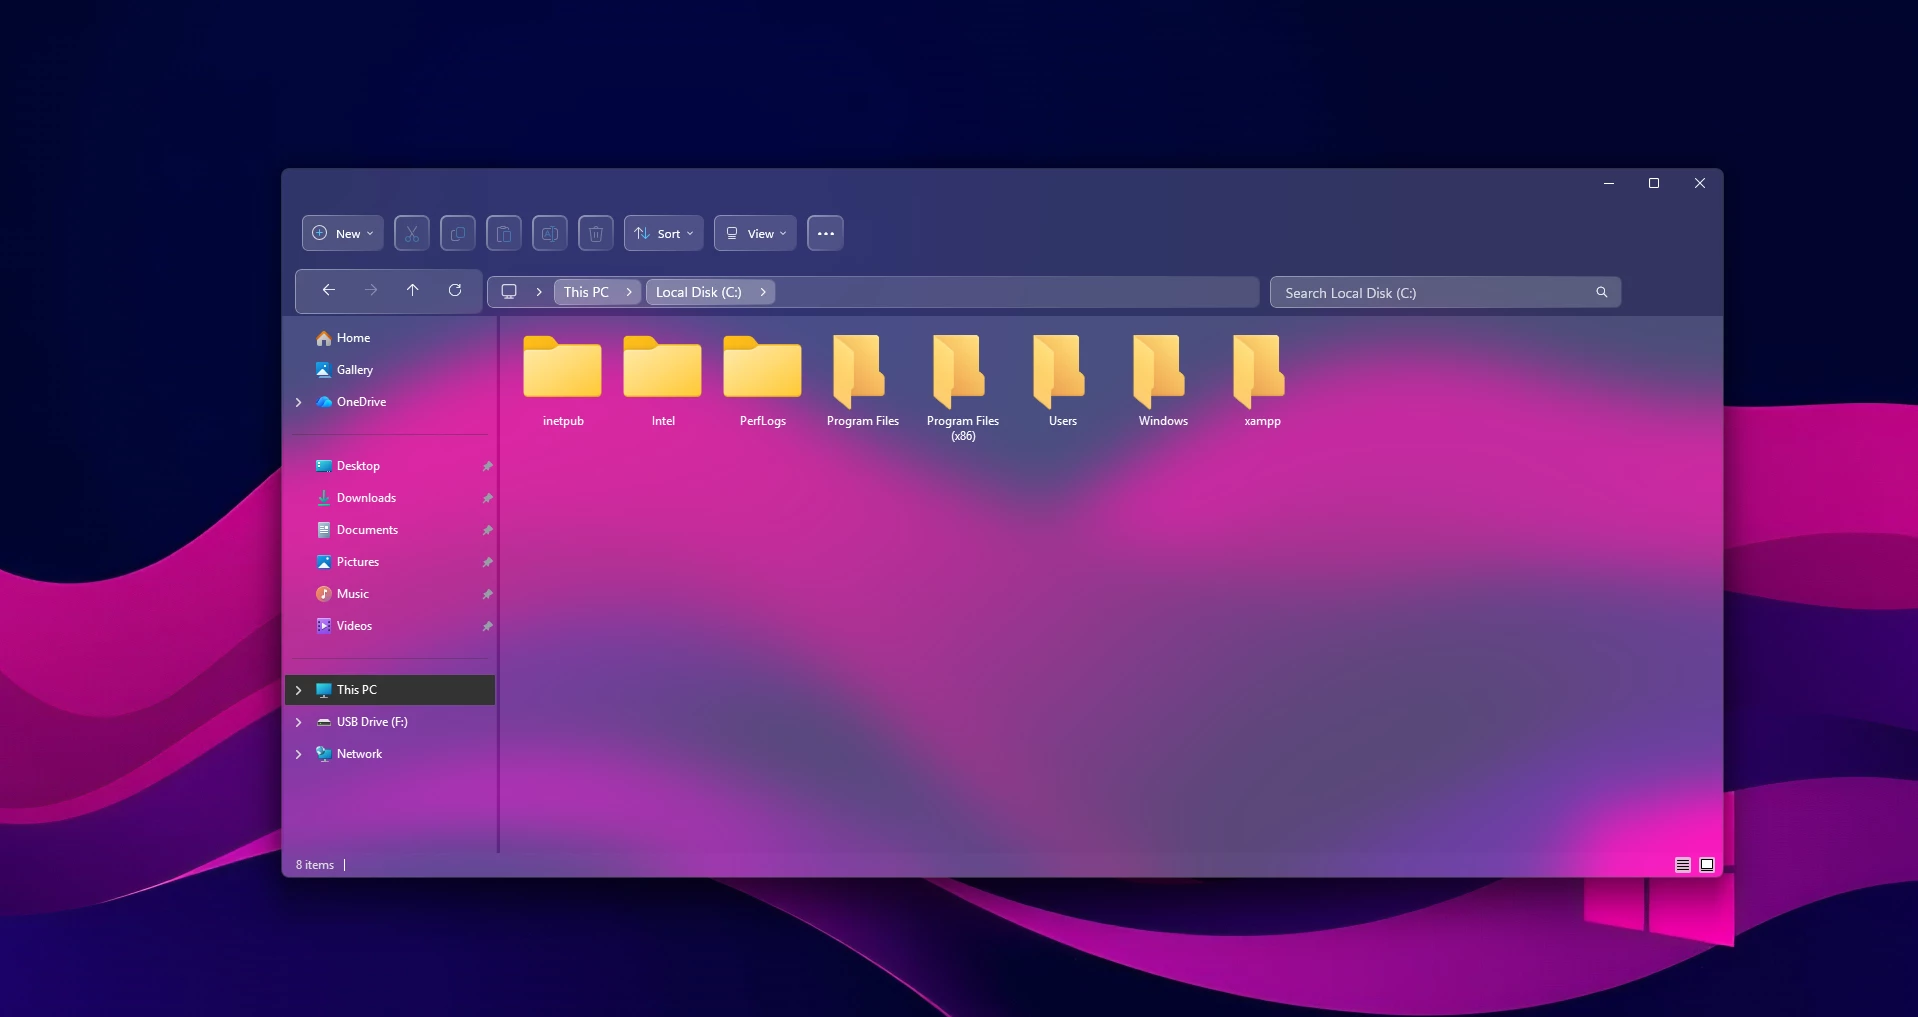Viewport: 1918px width, 1017px height.
Task: Expand the USB Drive (F:) node
Action: [298, 722]
